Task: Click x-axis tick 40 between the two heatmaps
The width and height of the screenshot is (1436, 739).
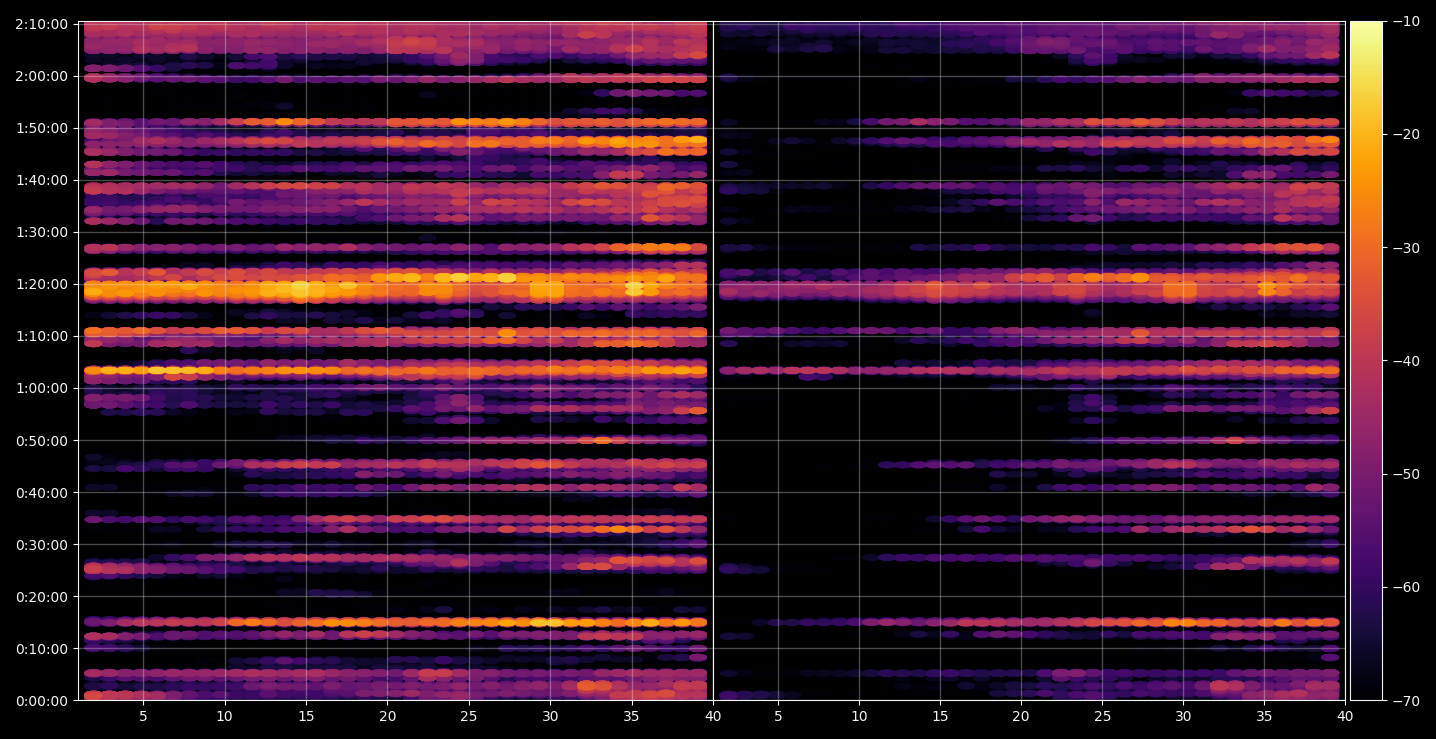Action: tap(713, 716)
